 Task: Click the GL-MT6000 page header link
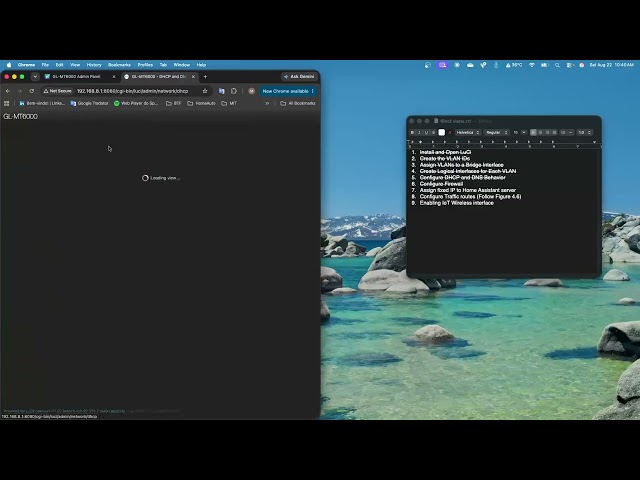[20, 116]
